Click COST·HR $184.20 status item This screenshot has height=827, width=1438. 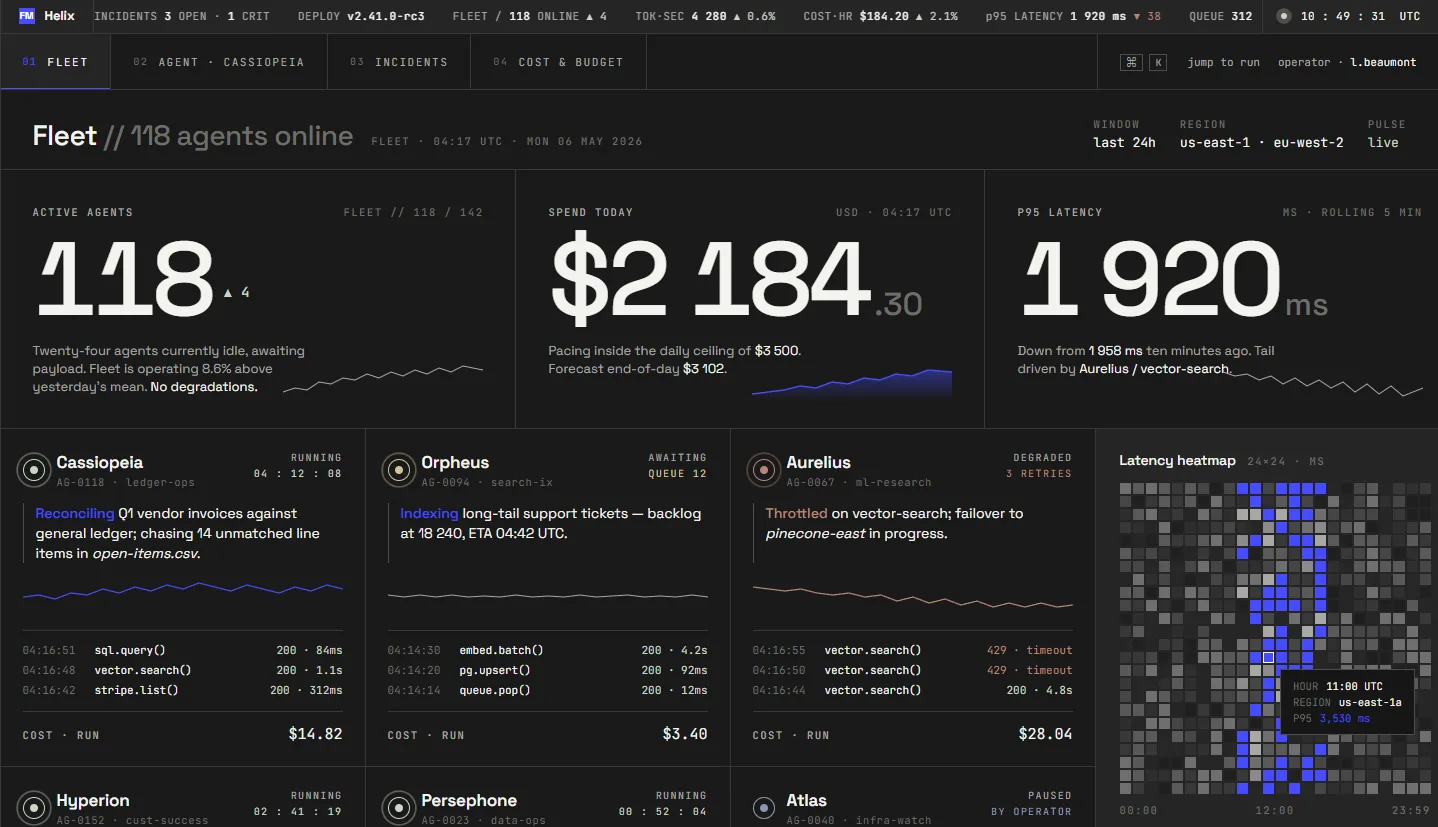click(x=880, y=16)
